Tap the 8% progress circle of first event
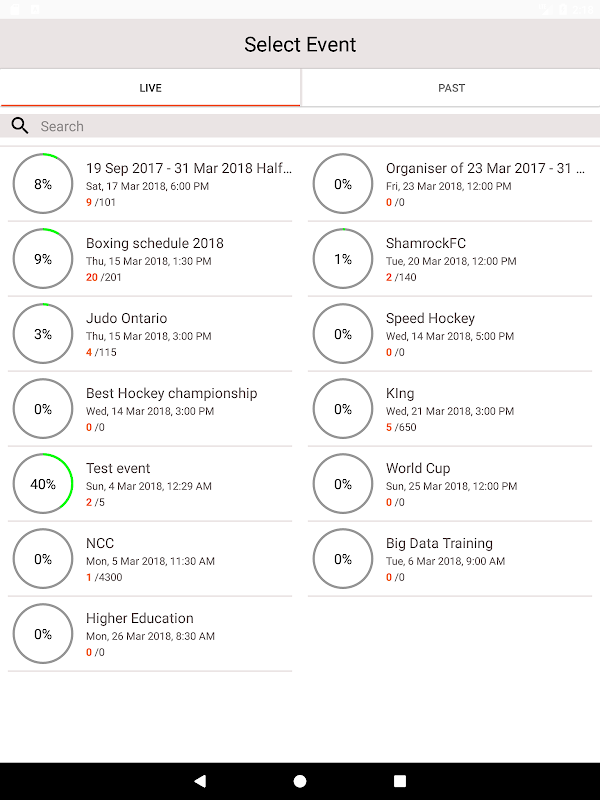Image resolution: width=600 pixels, height=800 pixels. click(43, 184)
